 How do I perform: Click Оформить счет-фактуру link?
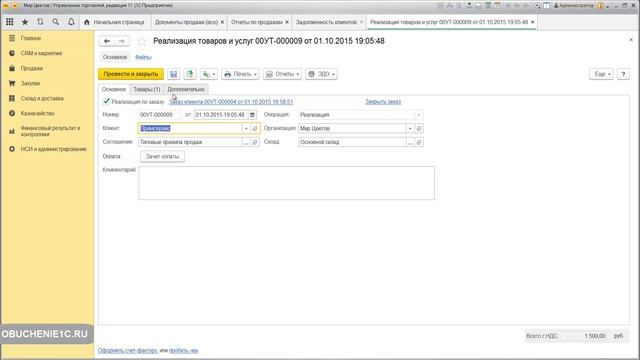(127, 351)
